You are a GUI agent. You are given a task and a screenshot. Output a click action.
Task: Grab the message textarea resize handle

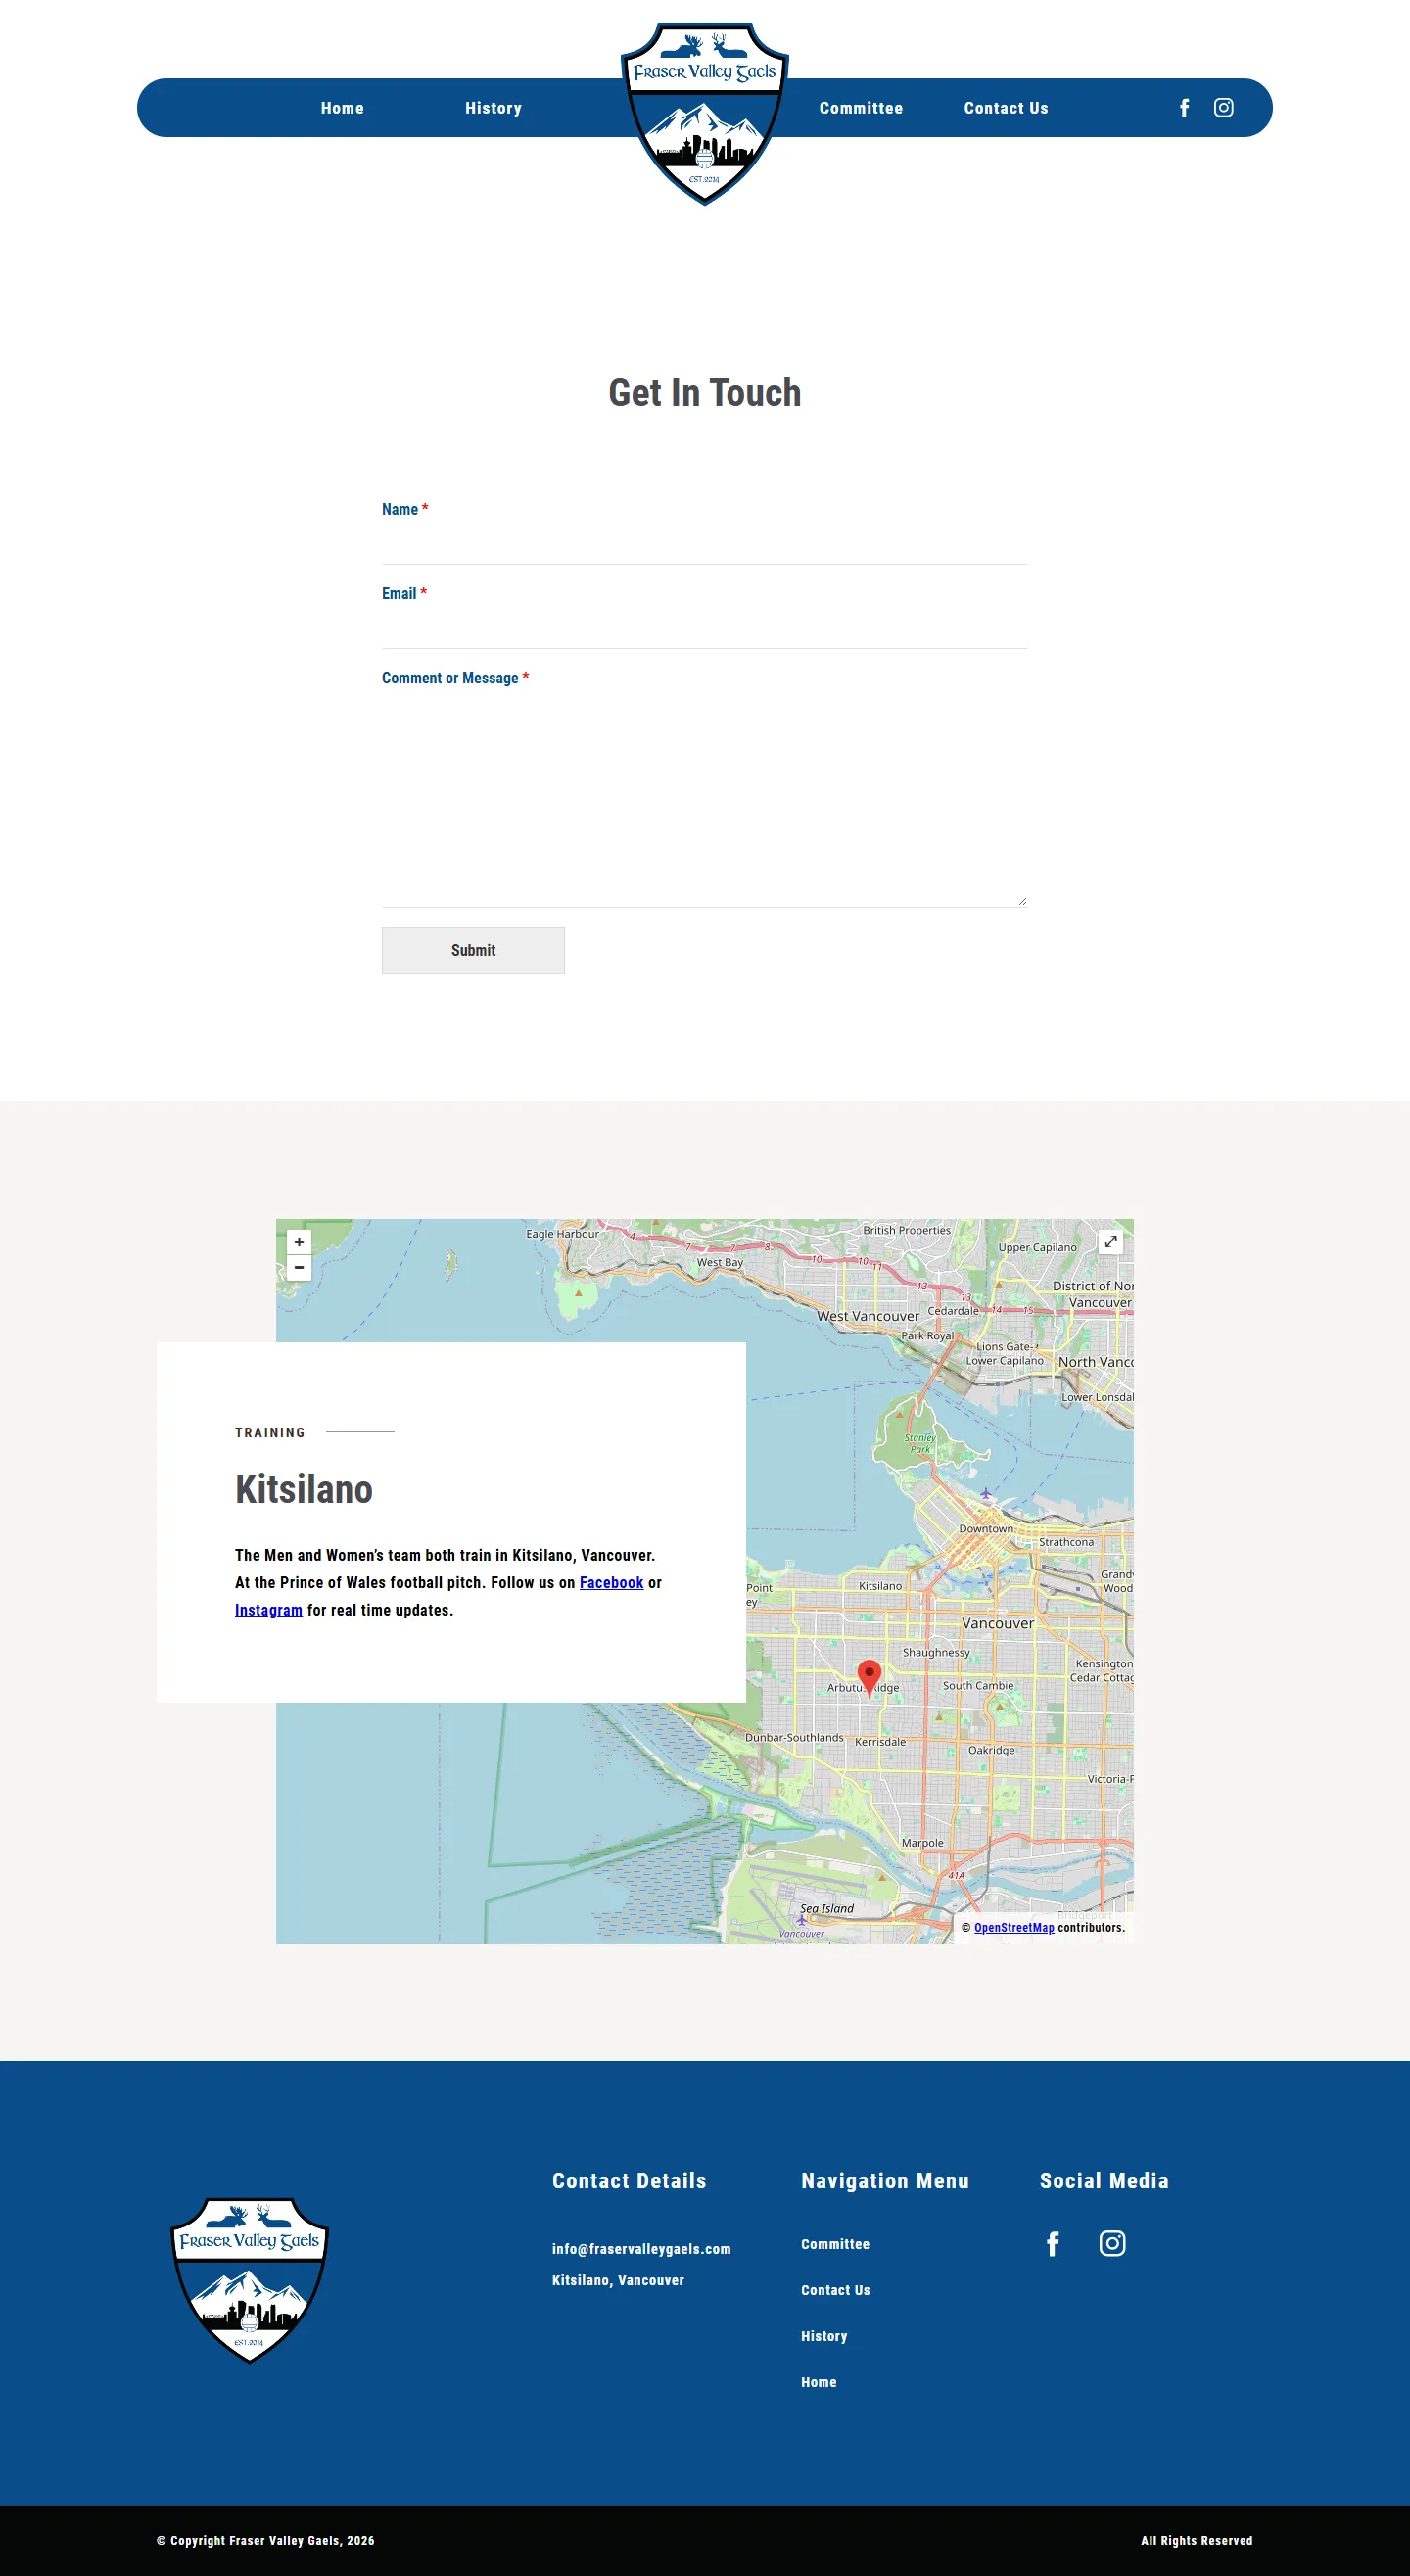click(1021, 901)
